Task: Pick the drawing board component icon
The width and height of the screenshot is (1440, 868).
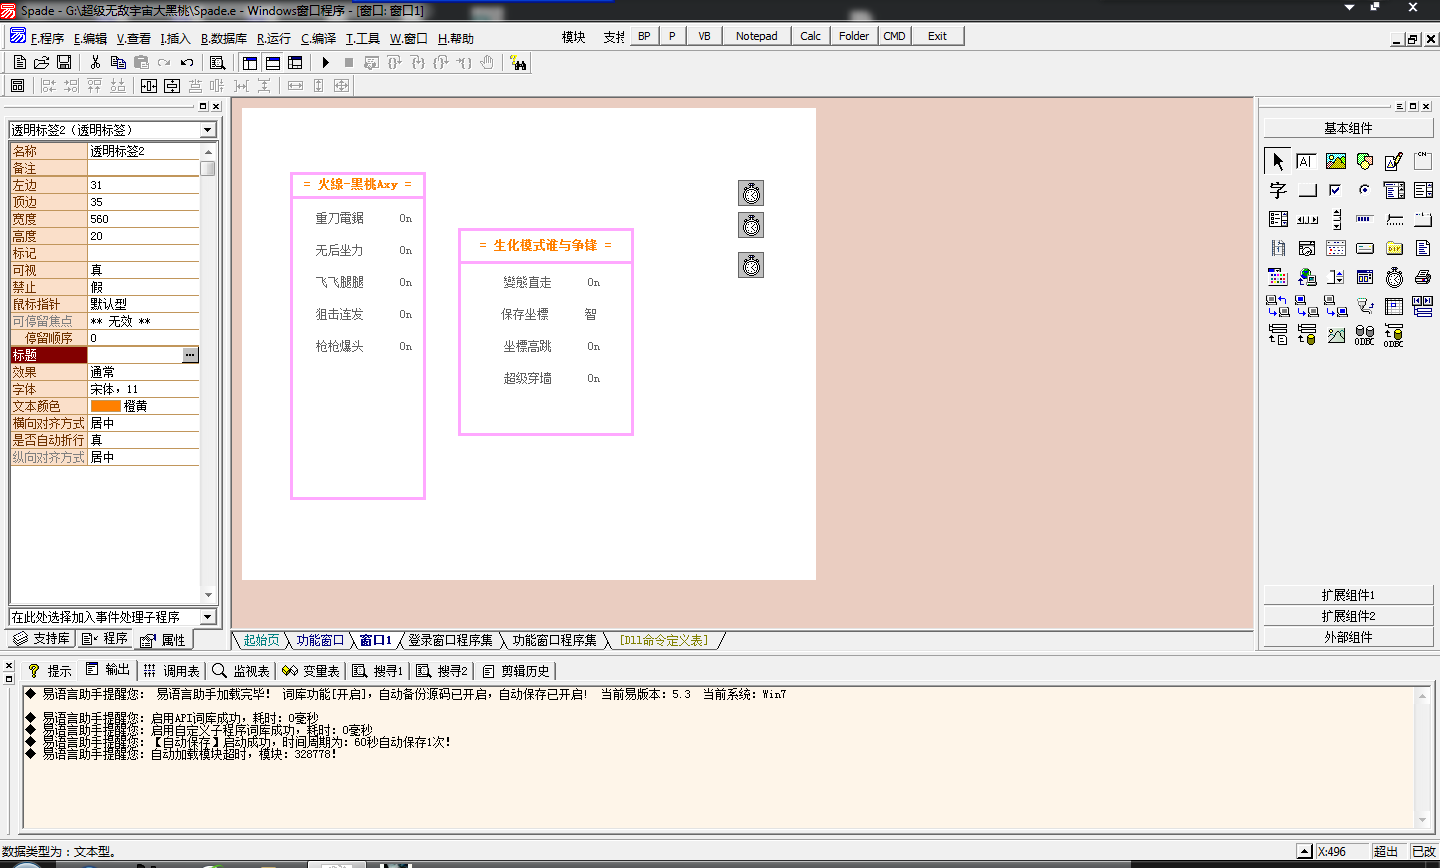Action: pyautogui.click(x=1394, y=161)
